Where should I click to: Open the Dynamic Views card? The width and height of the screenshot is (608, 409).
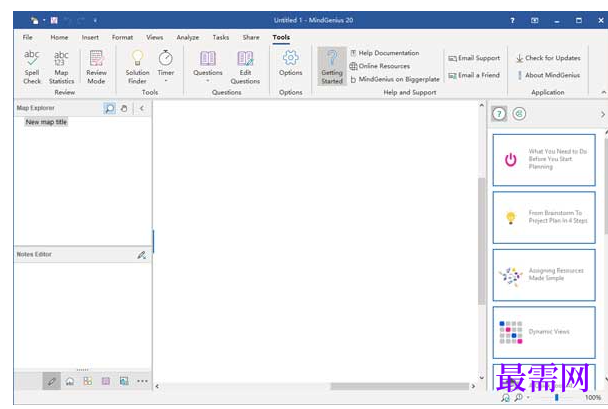(544, 332)
